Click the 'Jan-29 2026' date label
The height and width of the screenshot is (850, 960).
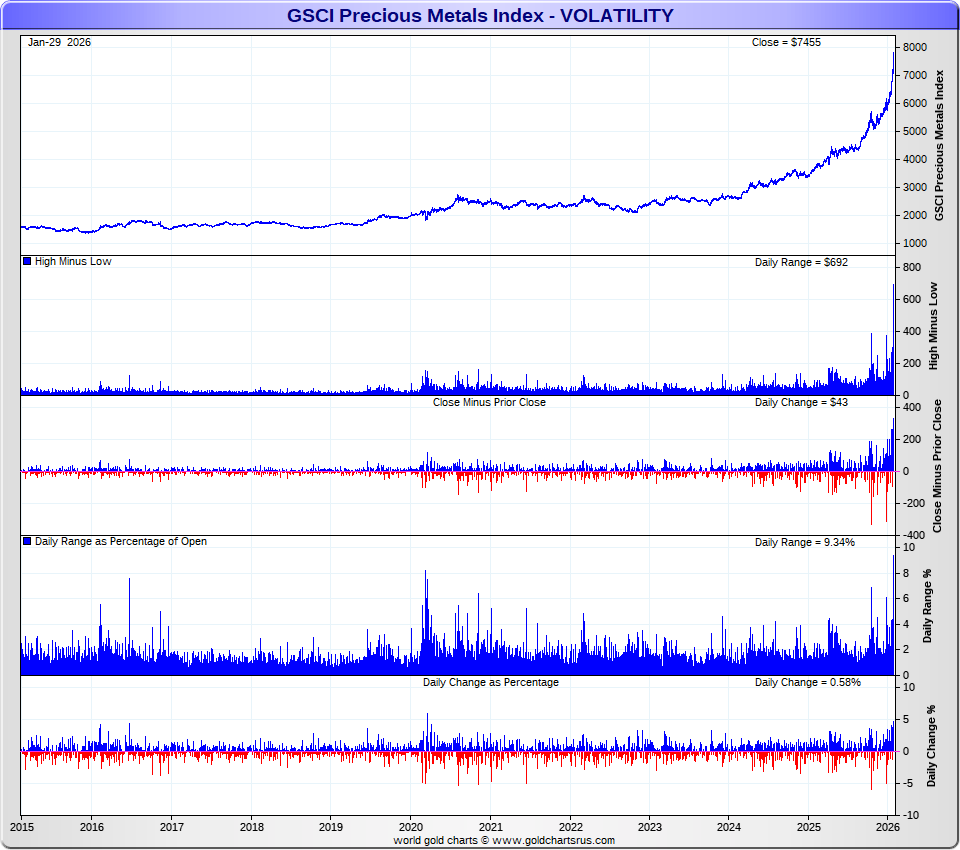click(x=59, y=42)
